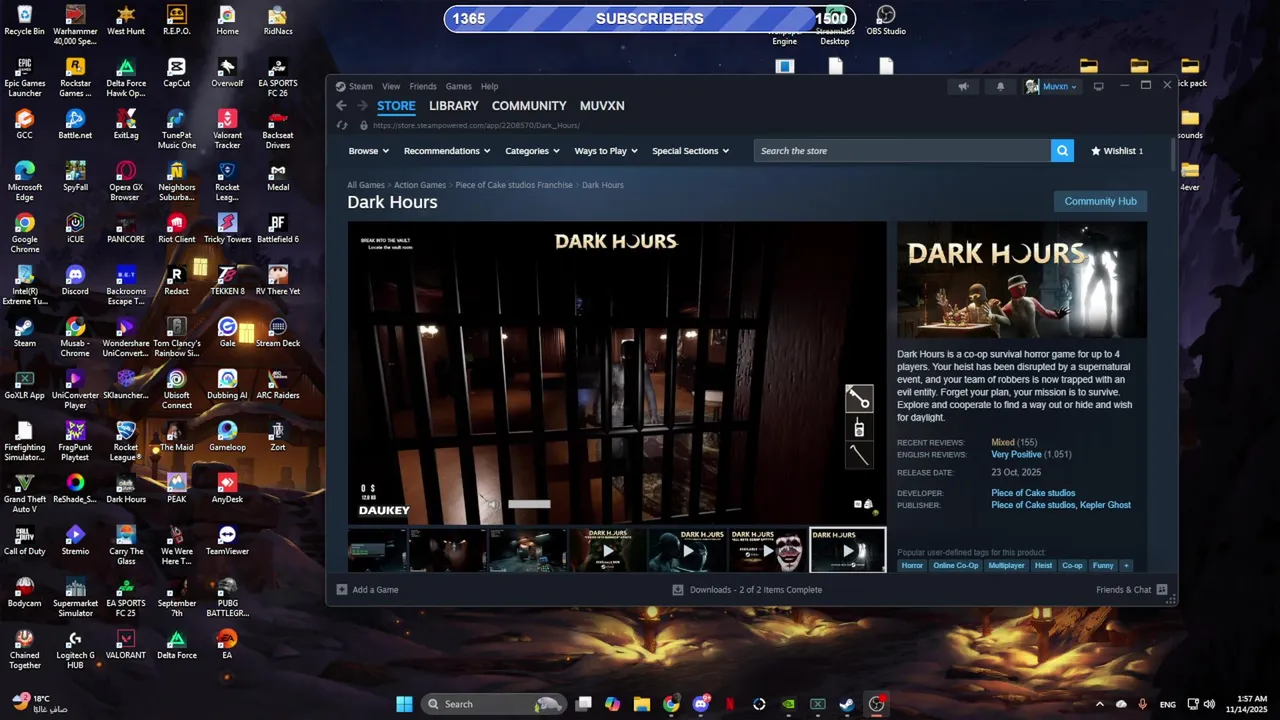Viewport: 1280px width, 720px height.
Task: Click the Windows taskbar Search box
Action: coord(494,704)
